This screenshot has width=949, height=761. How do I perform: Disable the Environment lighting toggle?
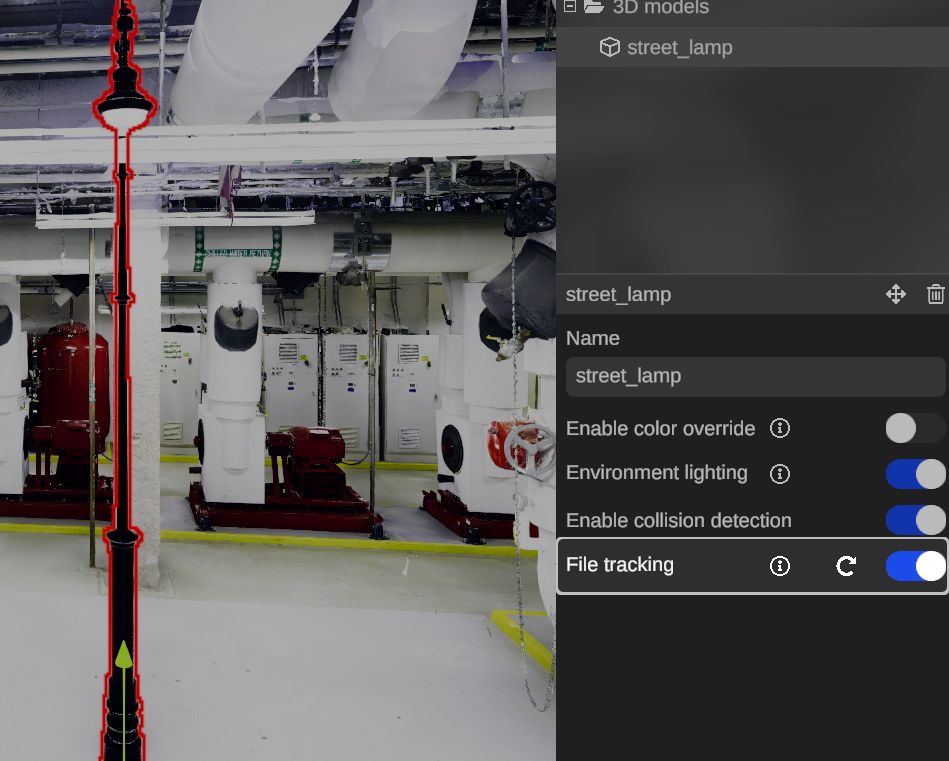pos(914,473)
